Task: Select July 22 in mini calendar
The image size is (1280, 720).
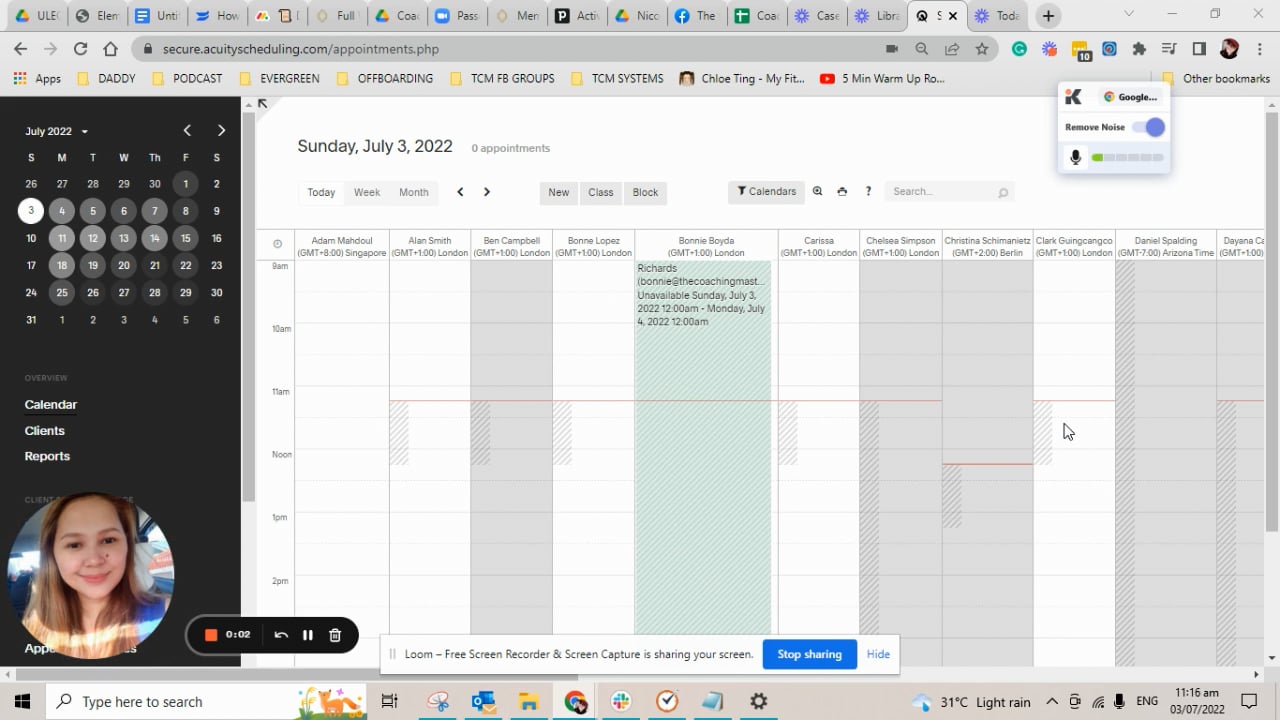Action: [185, 265]
